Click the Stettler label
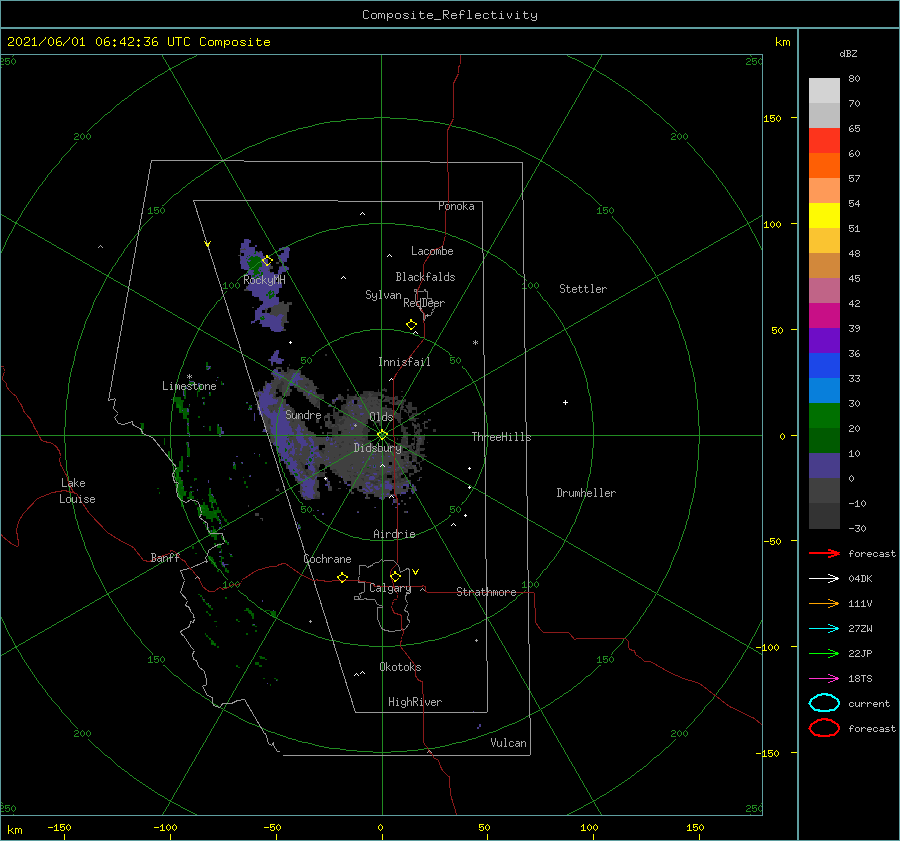 [x=583, y=289]
